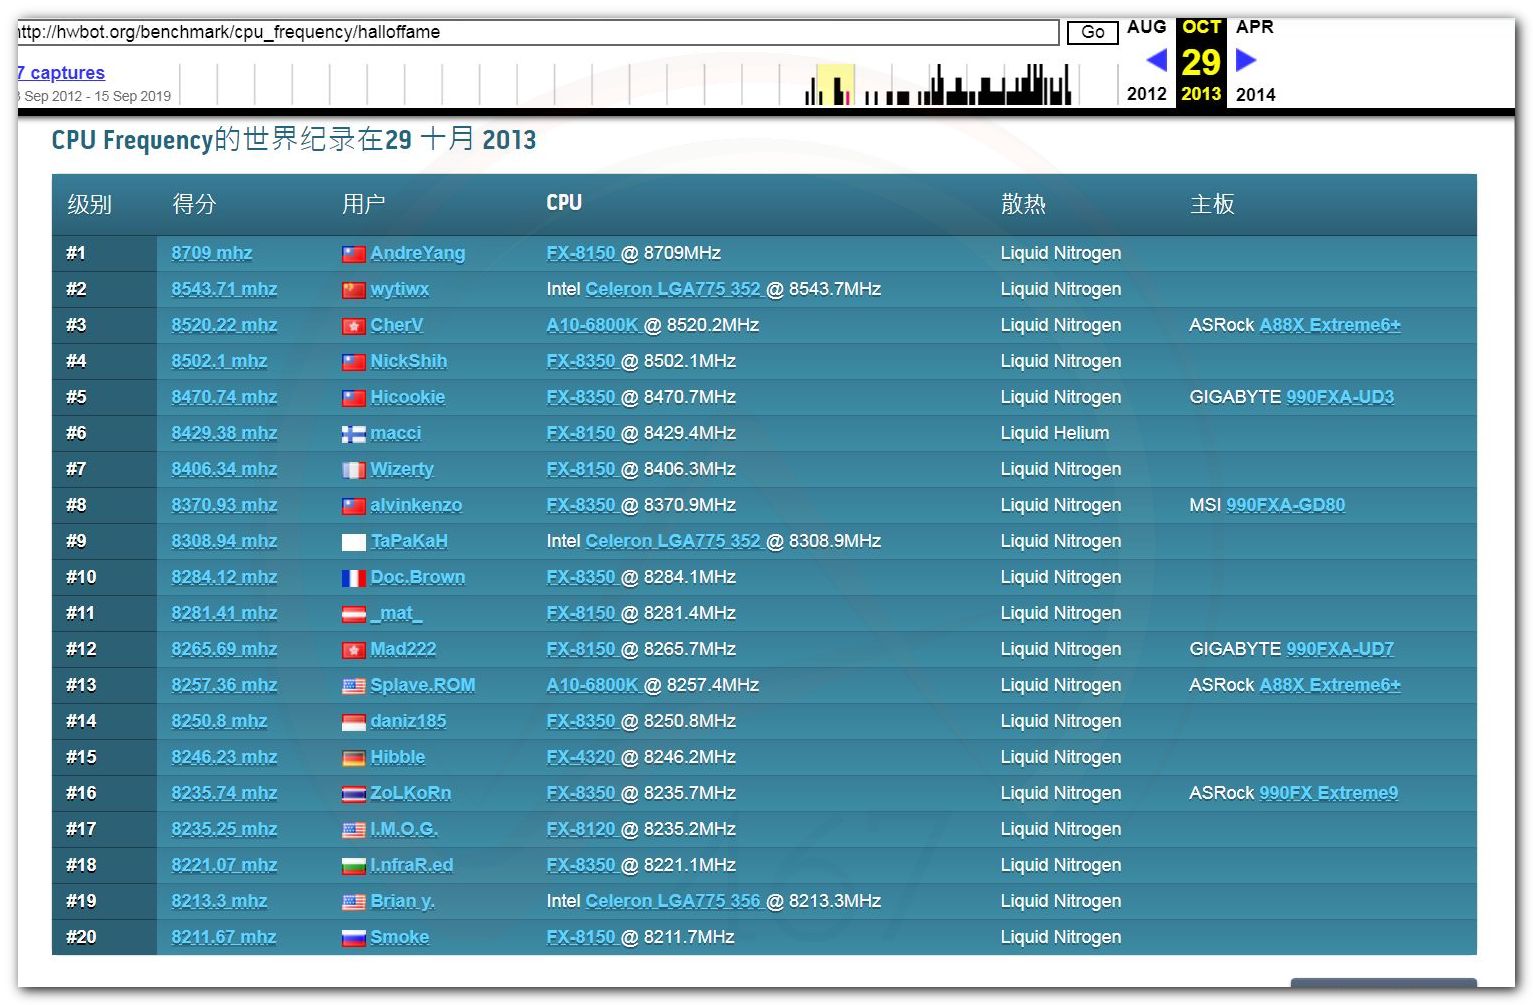Open the A10-6800K CPU link in row #3
The image size is (1533, 1005).
(593, 325)
